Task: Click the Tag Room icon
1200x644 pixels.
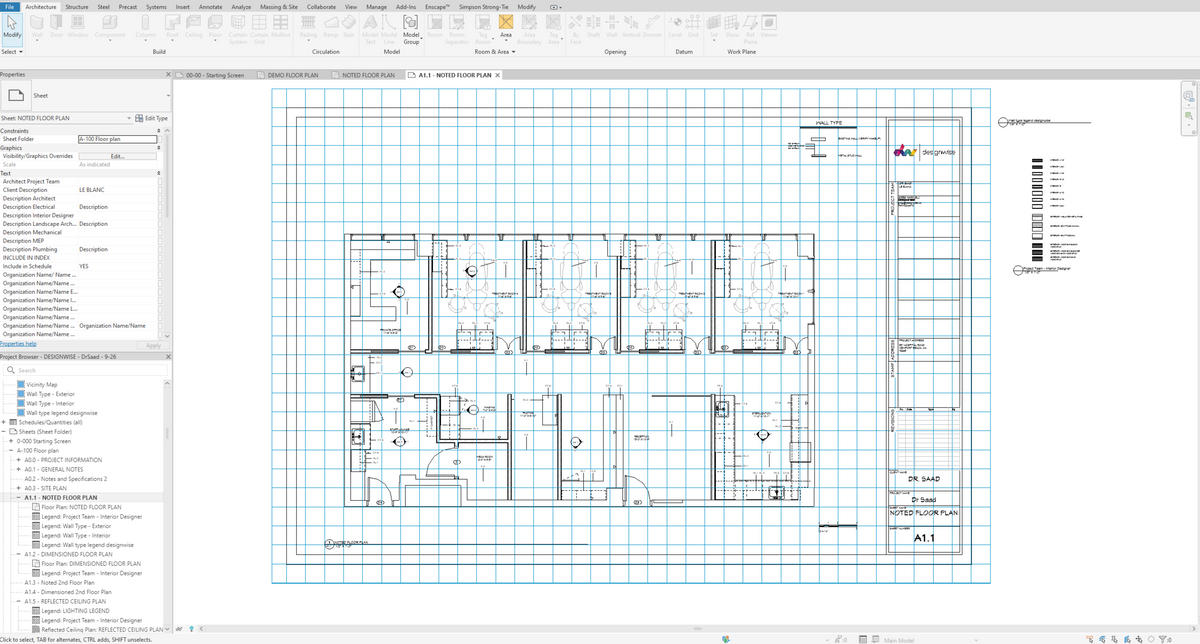Action: coord(484,23)
